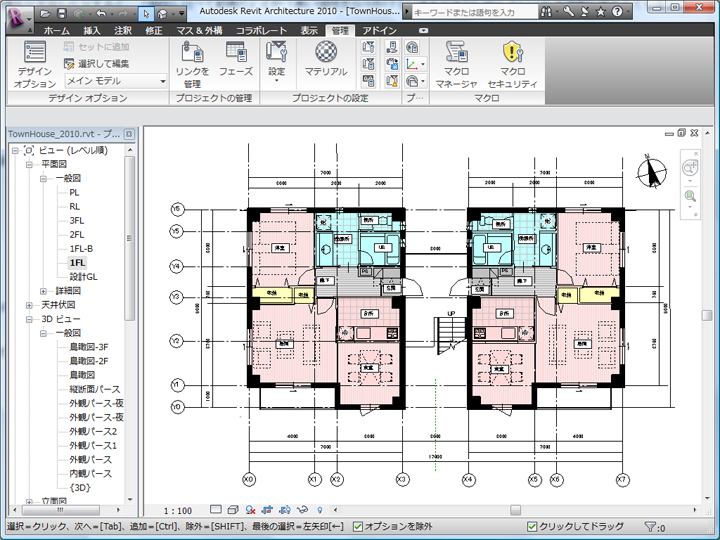Screen dimensions: 720x540
Task: Open the Subscription Center key icon
Action: 568,11
